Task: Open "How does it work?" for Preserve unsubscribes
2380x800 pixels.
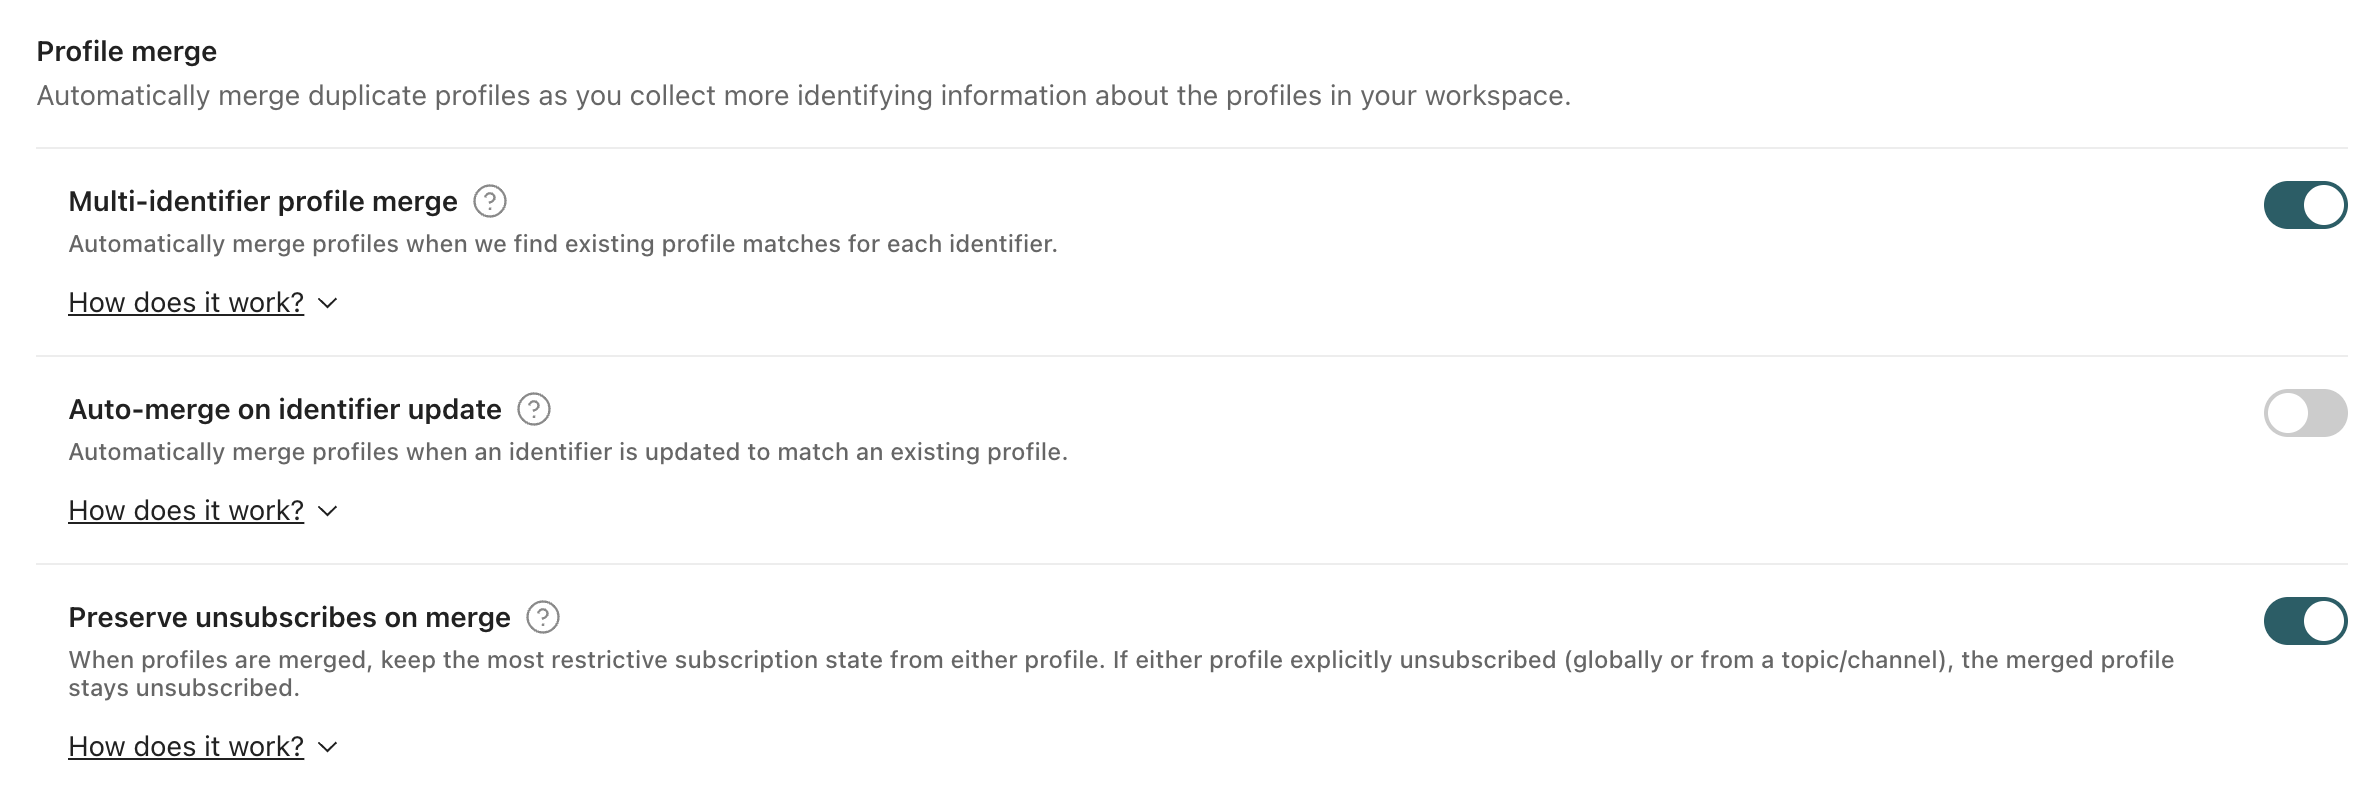Action: coord(186,747)
